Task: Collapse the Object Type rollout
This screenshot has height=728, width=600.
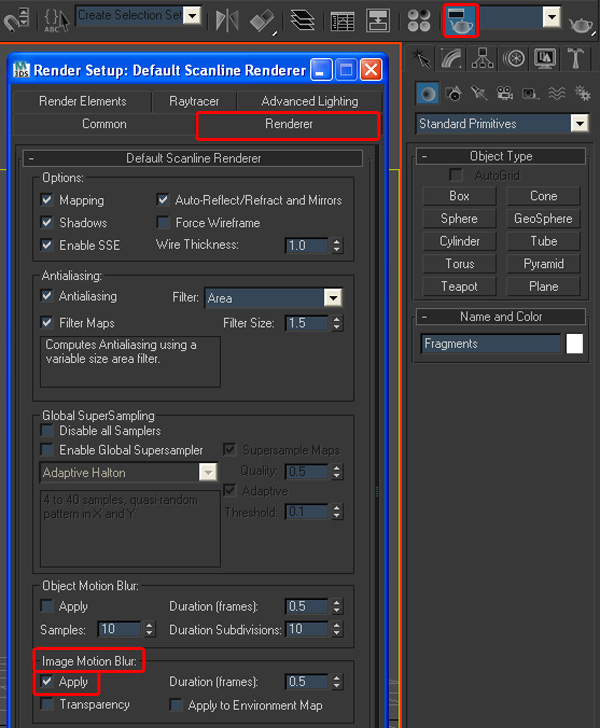Action: click(501, 156)
